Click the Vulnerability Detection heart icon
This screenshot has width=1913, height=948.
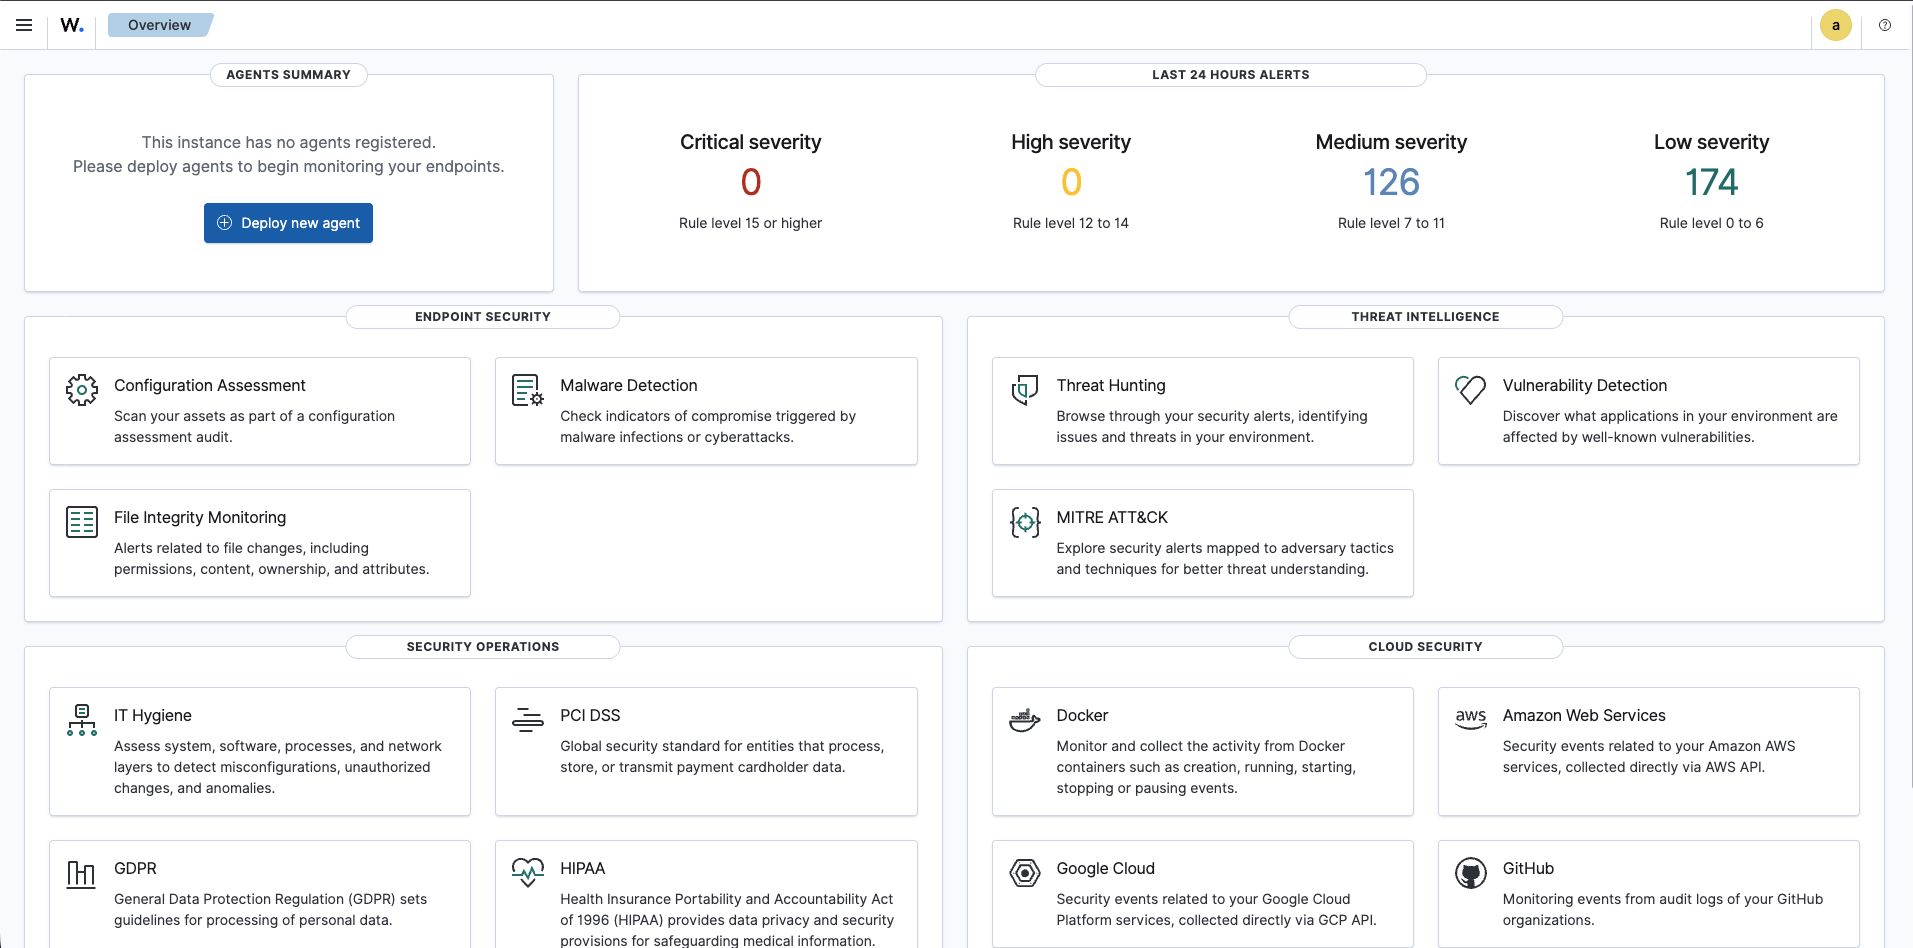point(1470,390)
